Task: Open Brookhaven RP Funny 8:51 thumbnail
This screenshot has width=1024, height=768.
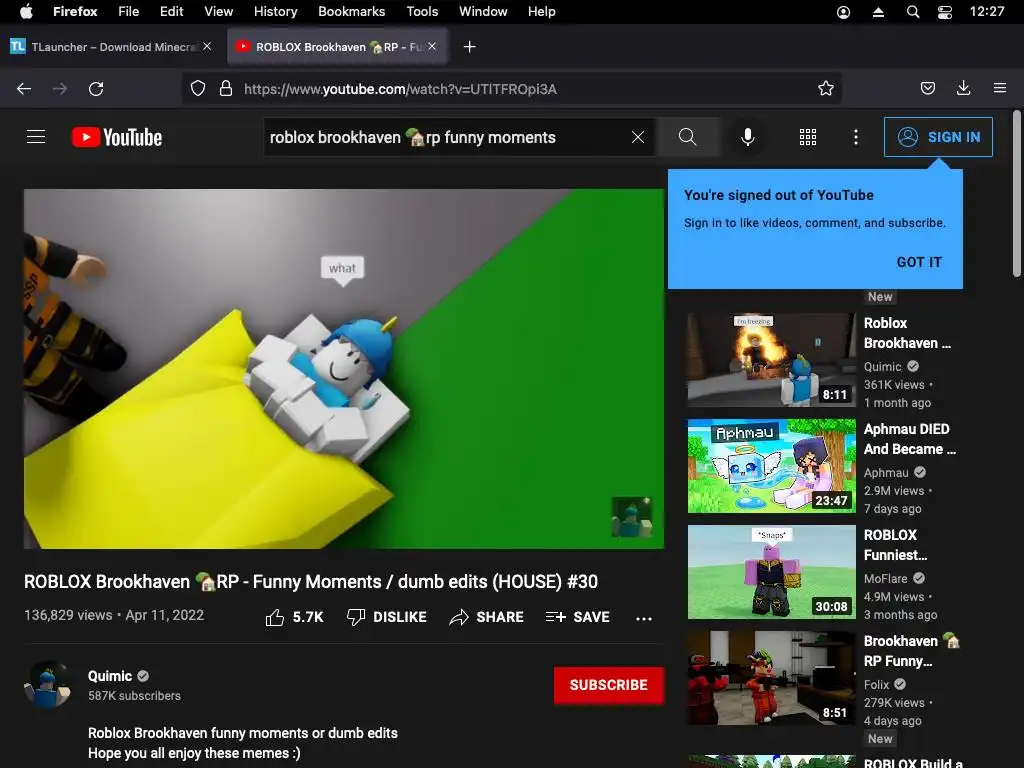Action: [x=771, y=678]
